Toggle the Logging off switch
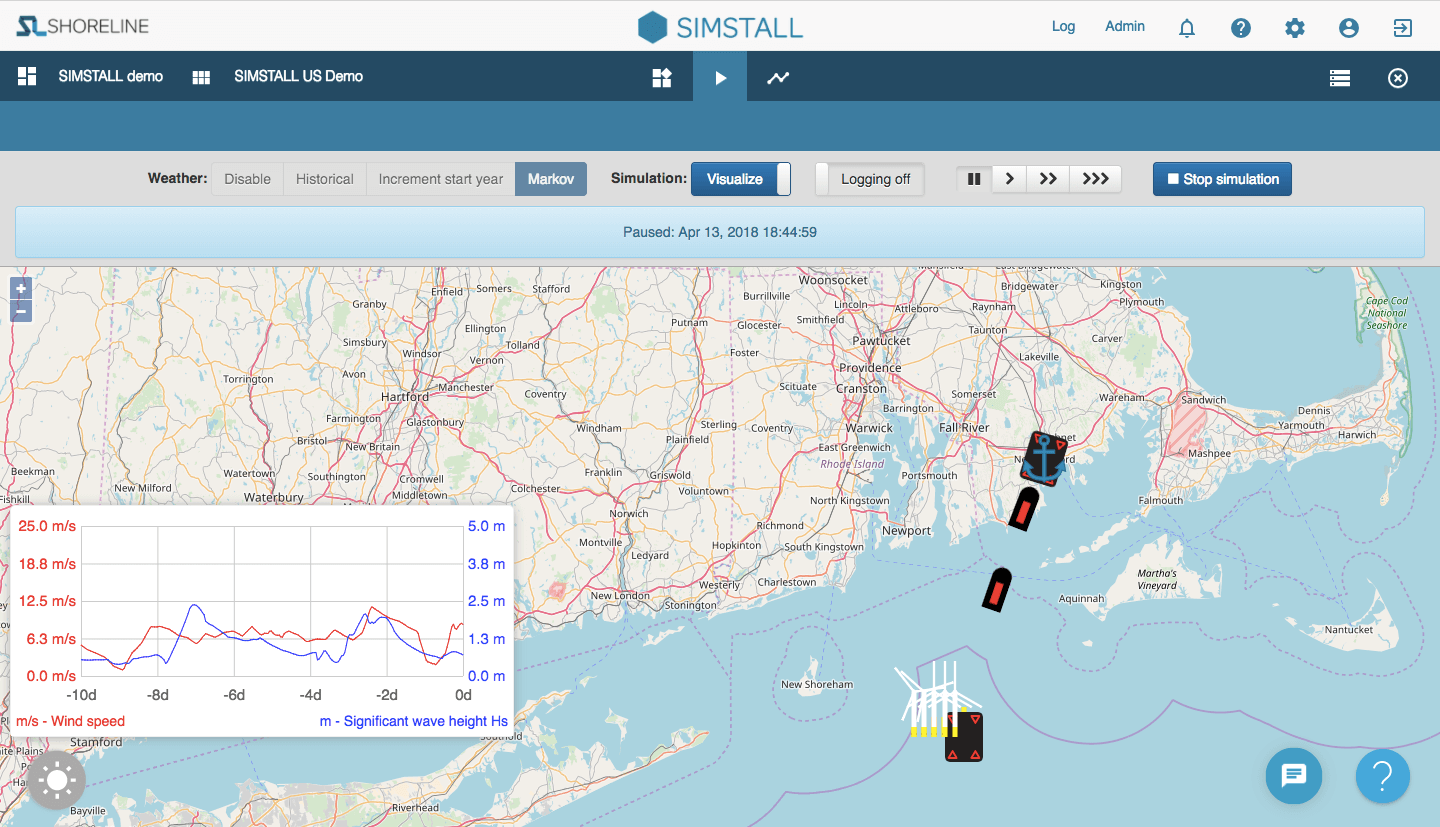 click(870, 179)
